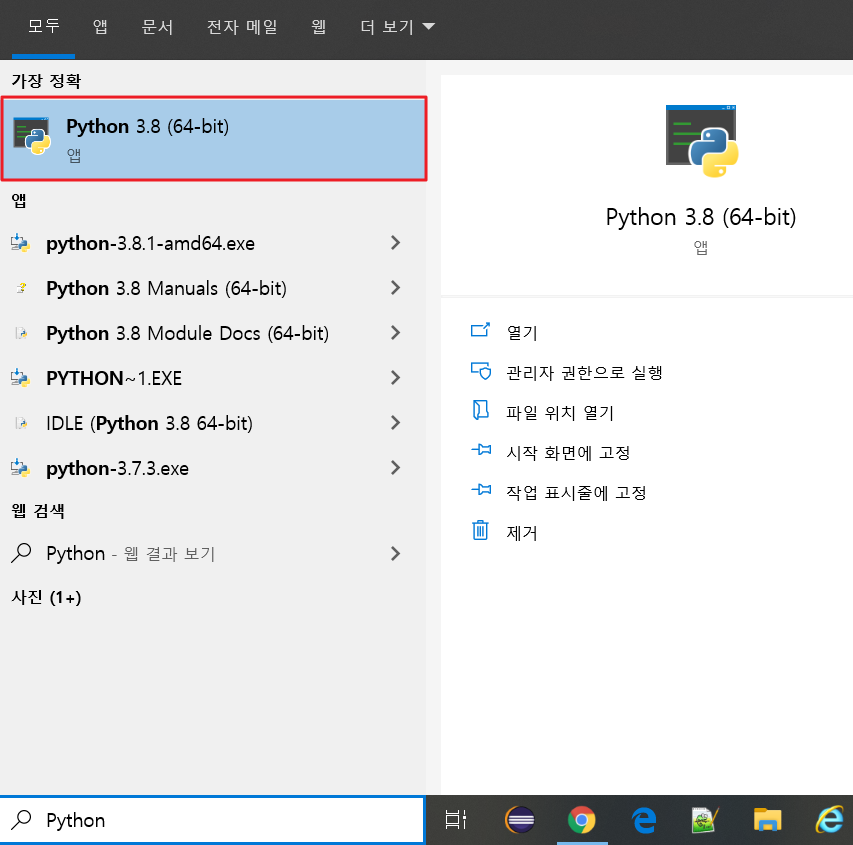Image resolution: width=853 pixels, height=845 pixels.
Task: Expand arrow for Python 3.8 Module Docs
Action: coord(395,333)
